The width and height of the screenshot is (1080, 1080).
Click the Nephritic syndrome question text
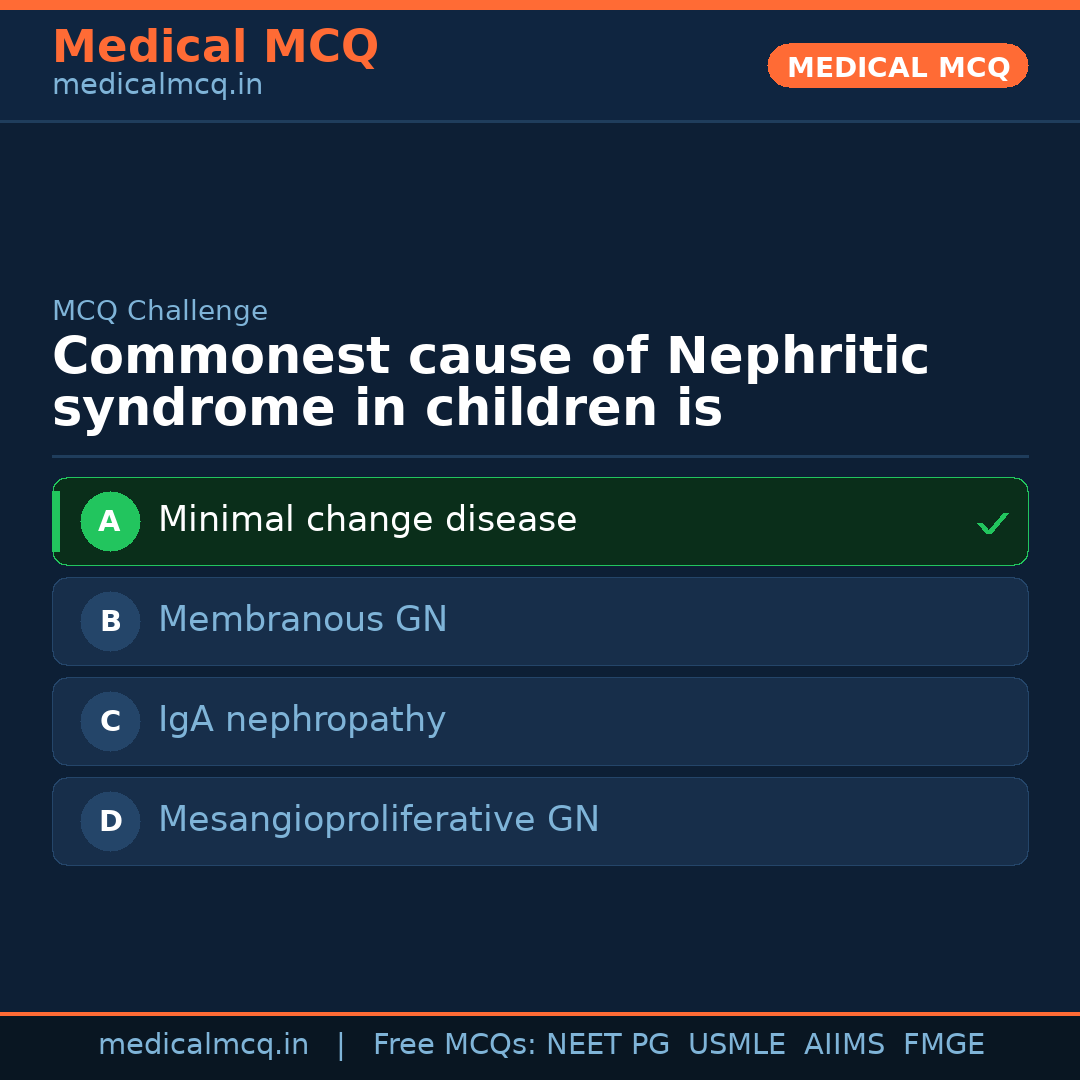(490, 383)
